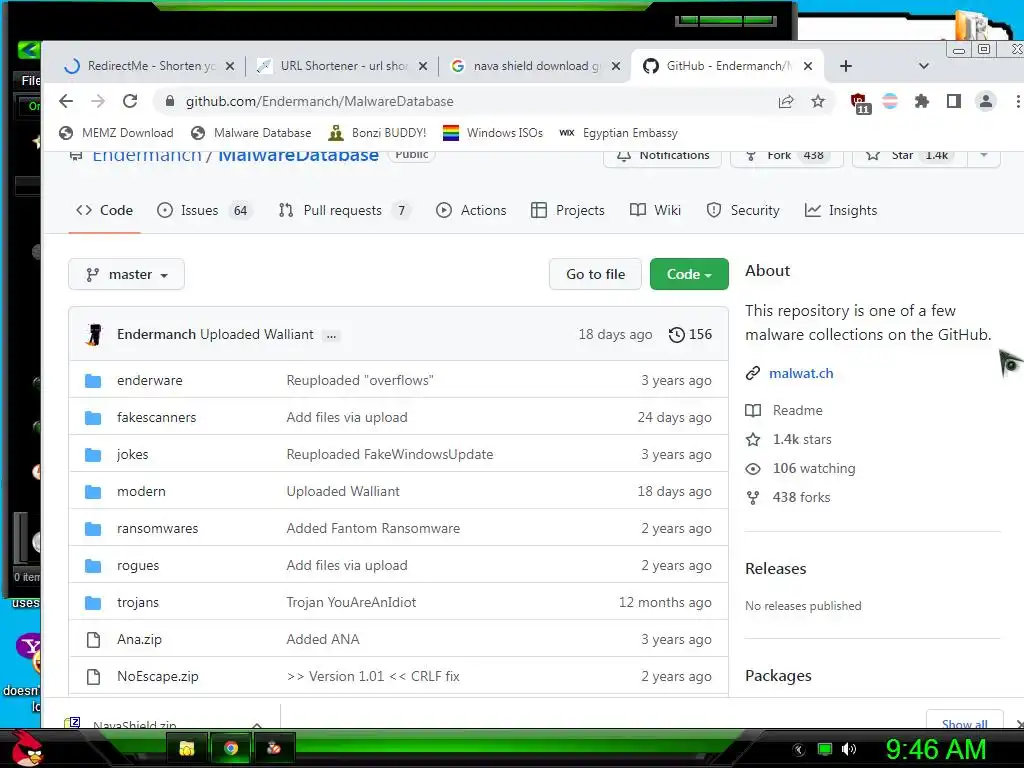This screenshot has height=768, width=1024.
Task: Open the Extensions puzzle icon
Action: [x=921, y=101]
